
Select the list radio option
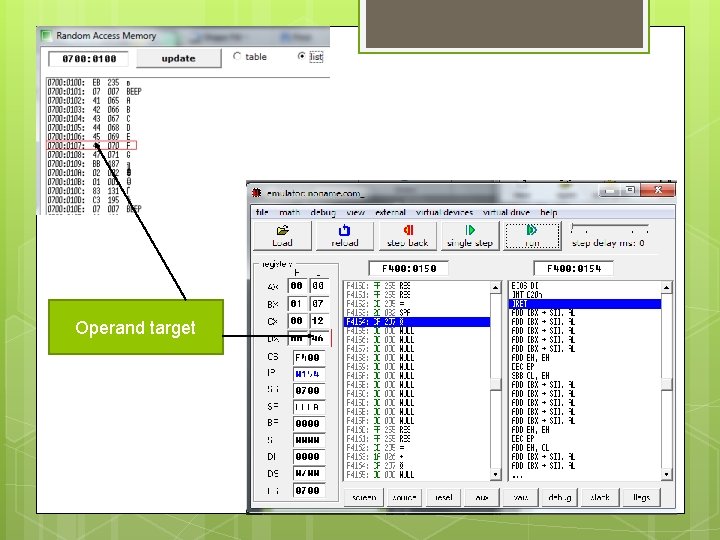click(301, 56)
